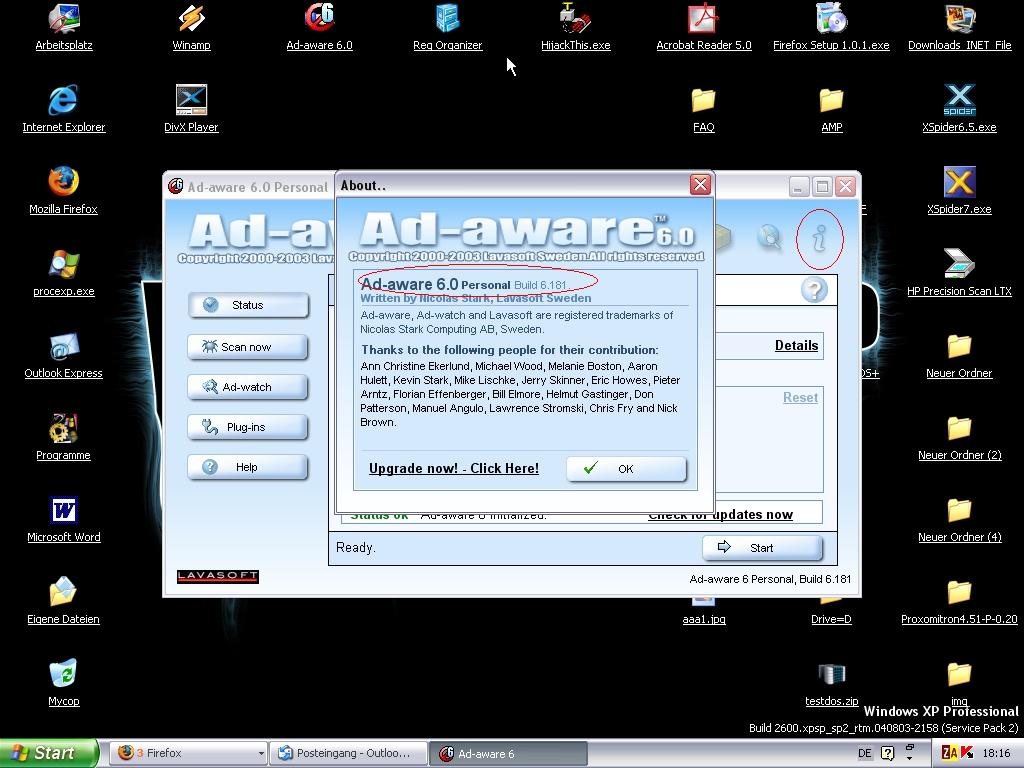This screenshot has height=768, width=1024.
Task: Click the Help button in Ad-aware sidebar
Action: coord(248,467)
